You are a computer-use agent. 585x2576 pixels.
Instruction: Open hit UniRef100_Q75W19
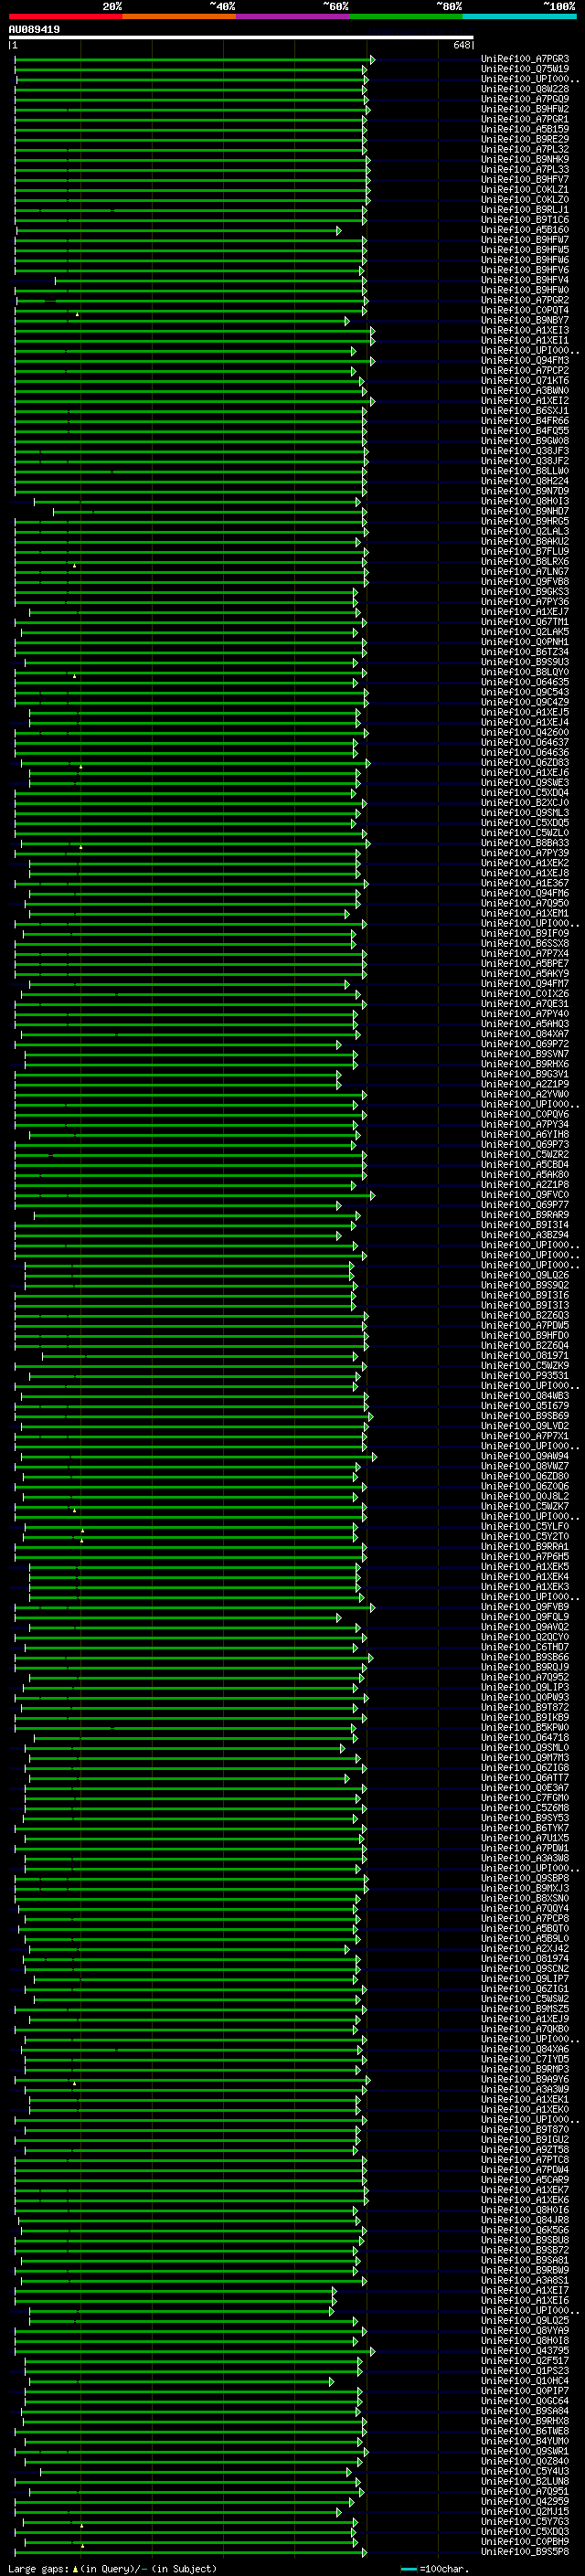525,69
